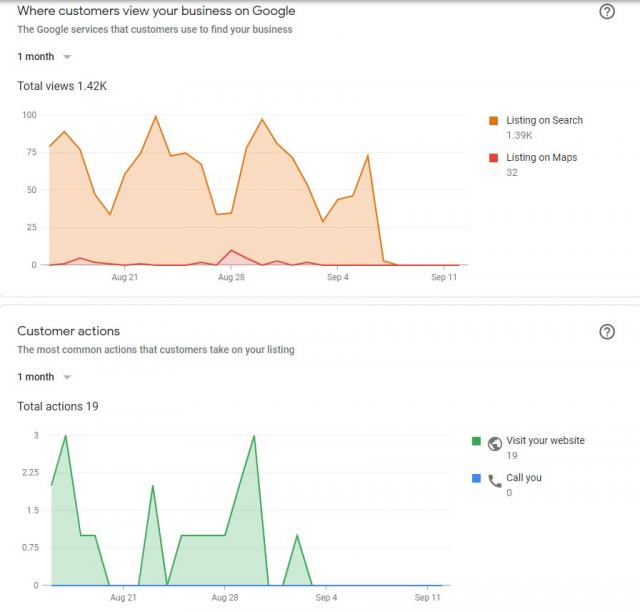640x612 pixels.
Task: Click the Customer actions heading
Action: click(68, 331)
